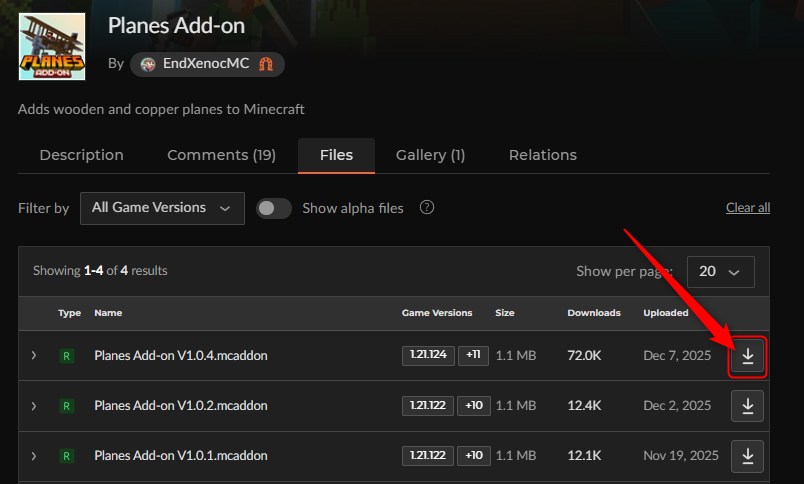Click the help icon beside Show alpha files
The height and width of the screenshot is (484, 804).
click(427, 207)
